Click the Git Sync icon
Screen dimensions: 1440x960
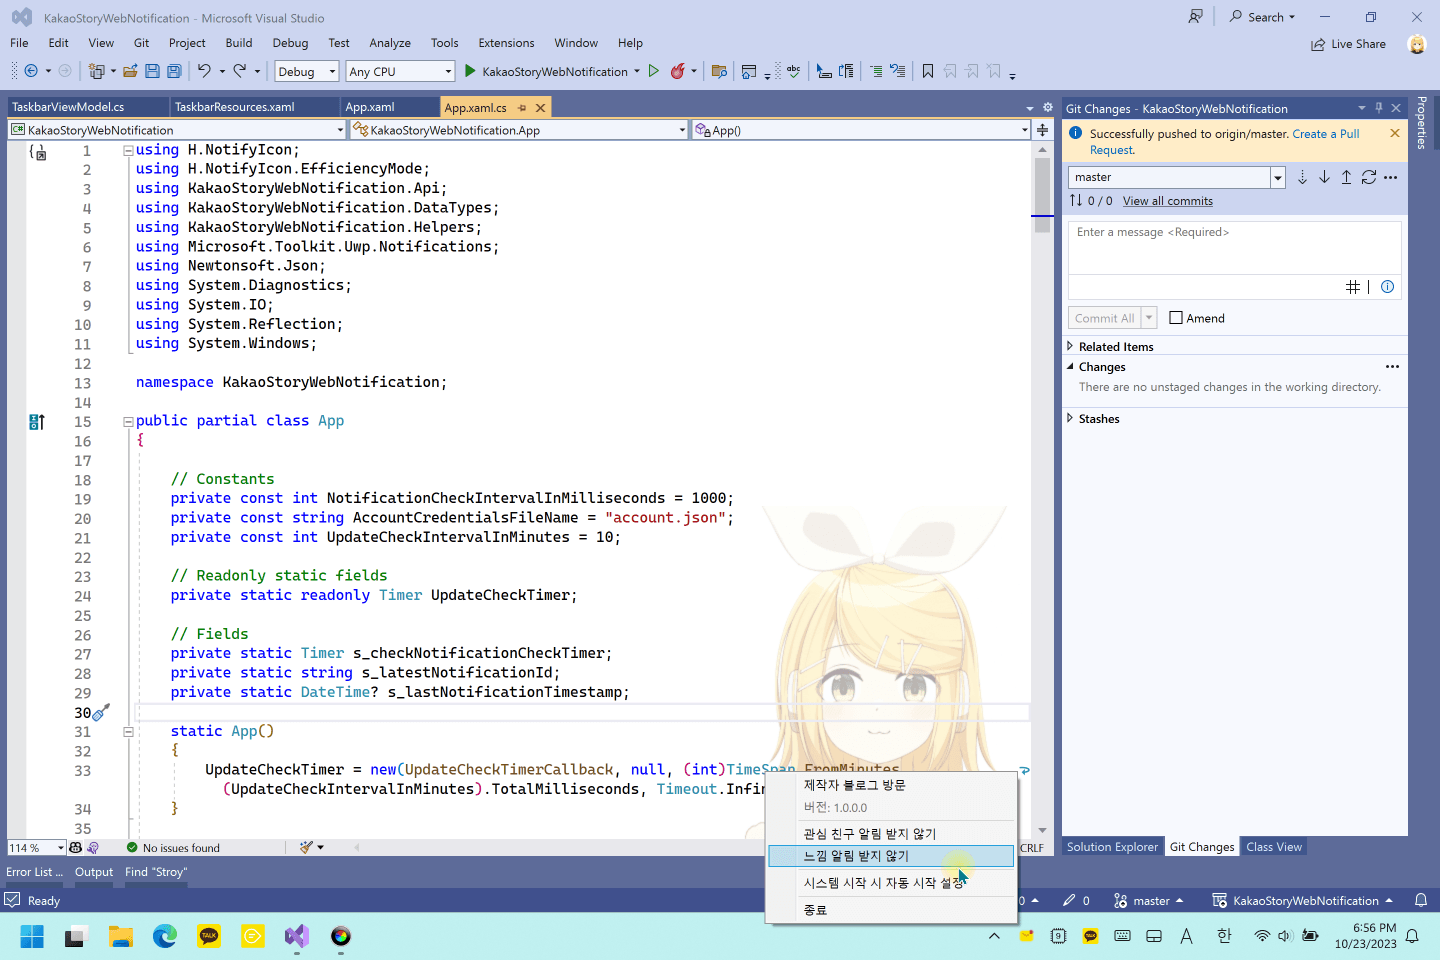1369,177
